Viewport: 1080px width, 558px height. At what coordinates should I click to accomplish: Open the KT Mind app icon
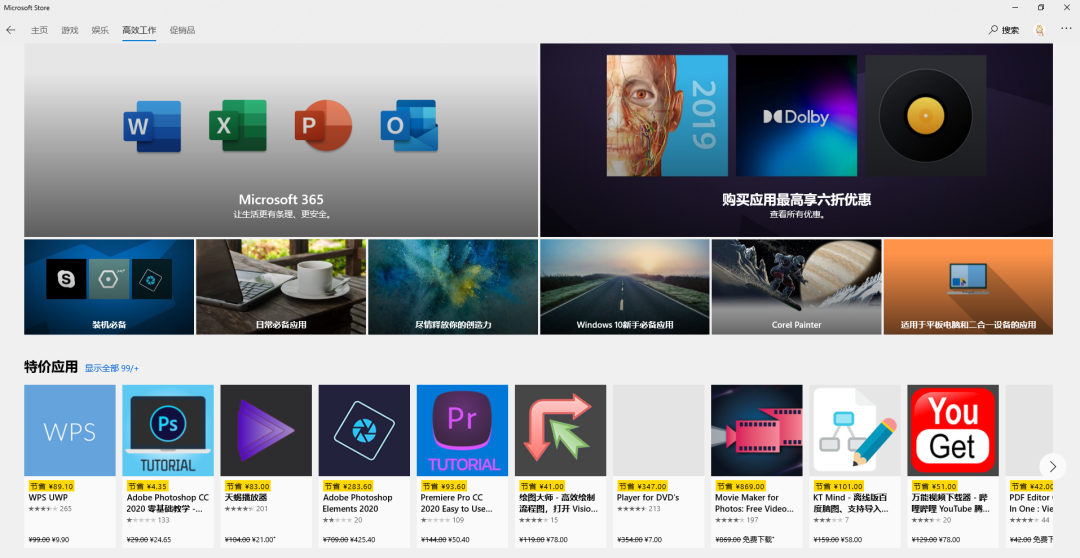[x=855, y=431]
